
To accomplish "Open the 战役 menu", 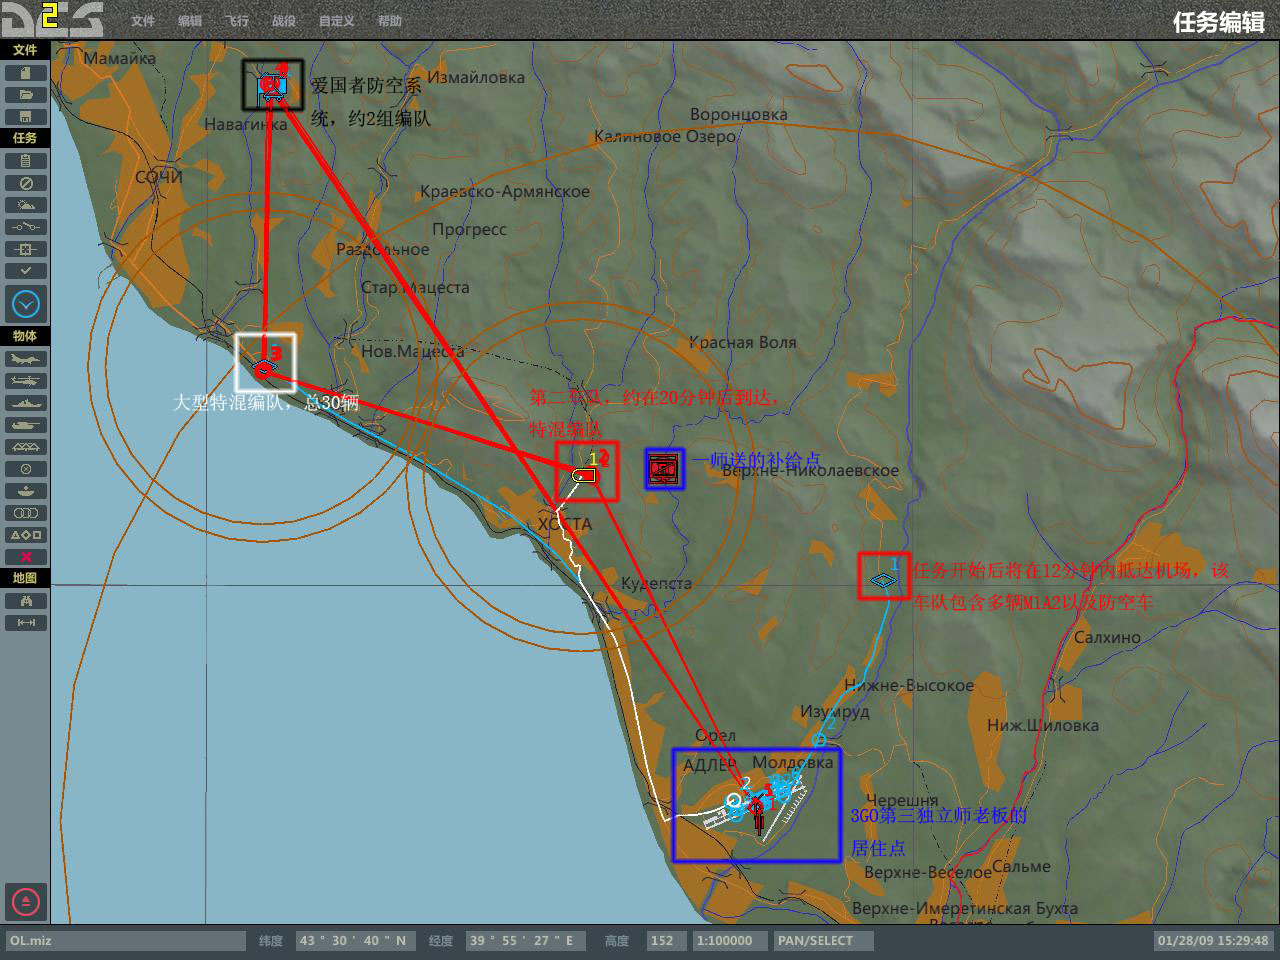I will coord(284,21).
